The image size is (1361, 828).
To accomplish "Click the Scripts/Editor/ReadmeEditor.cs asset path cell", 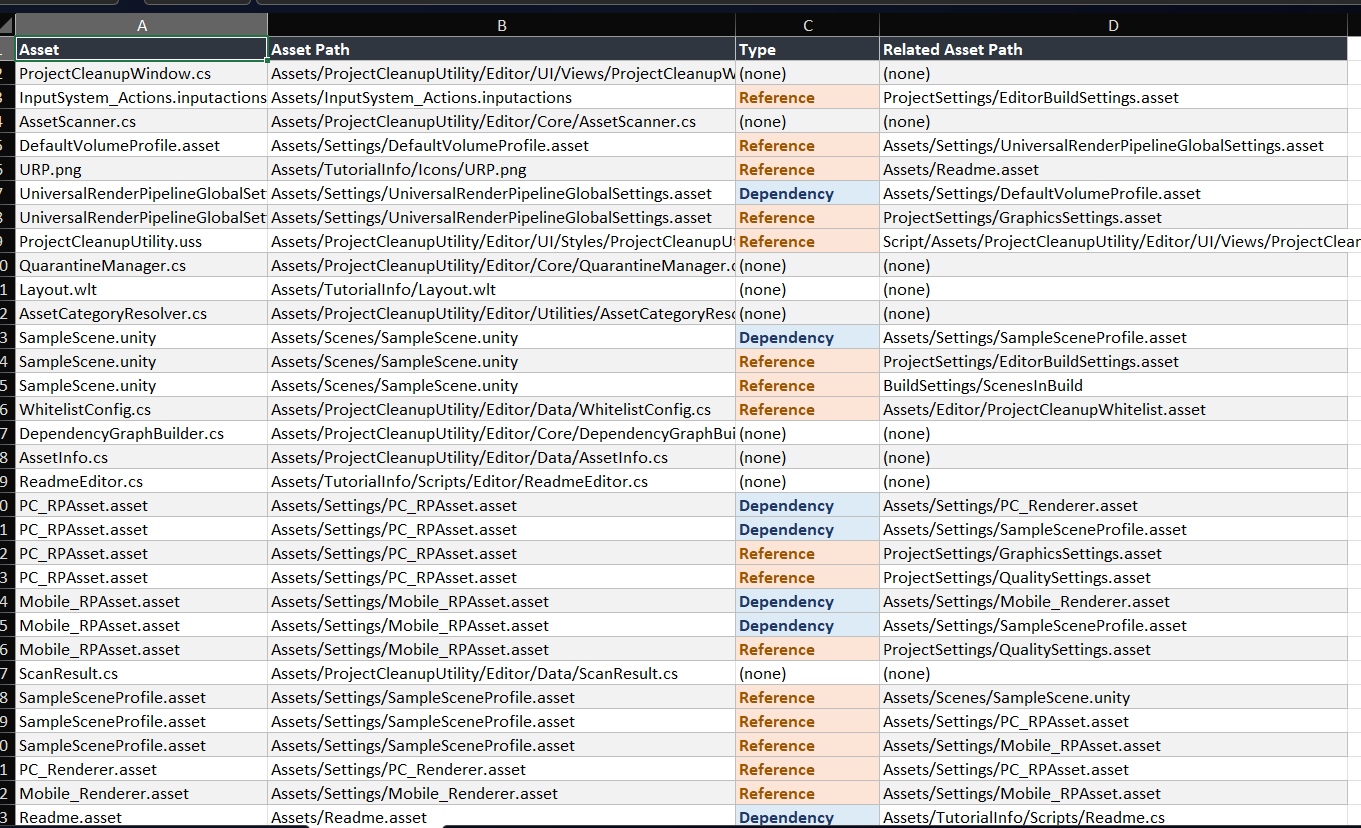I will coord(502,481).
